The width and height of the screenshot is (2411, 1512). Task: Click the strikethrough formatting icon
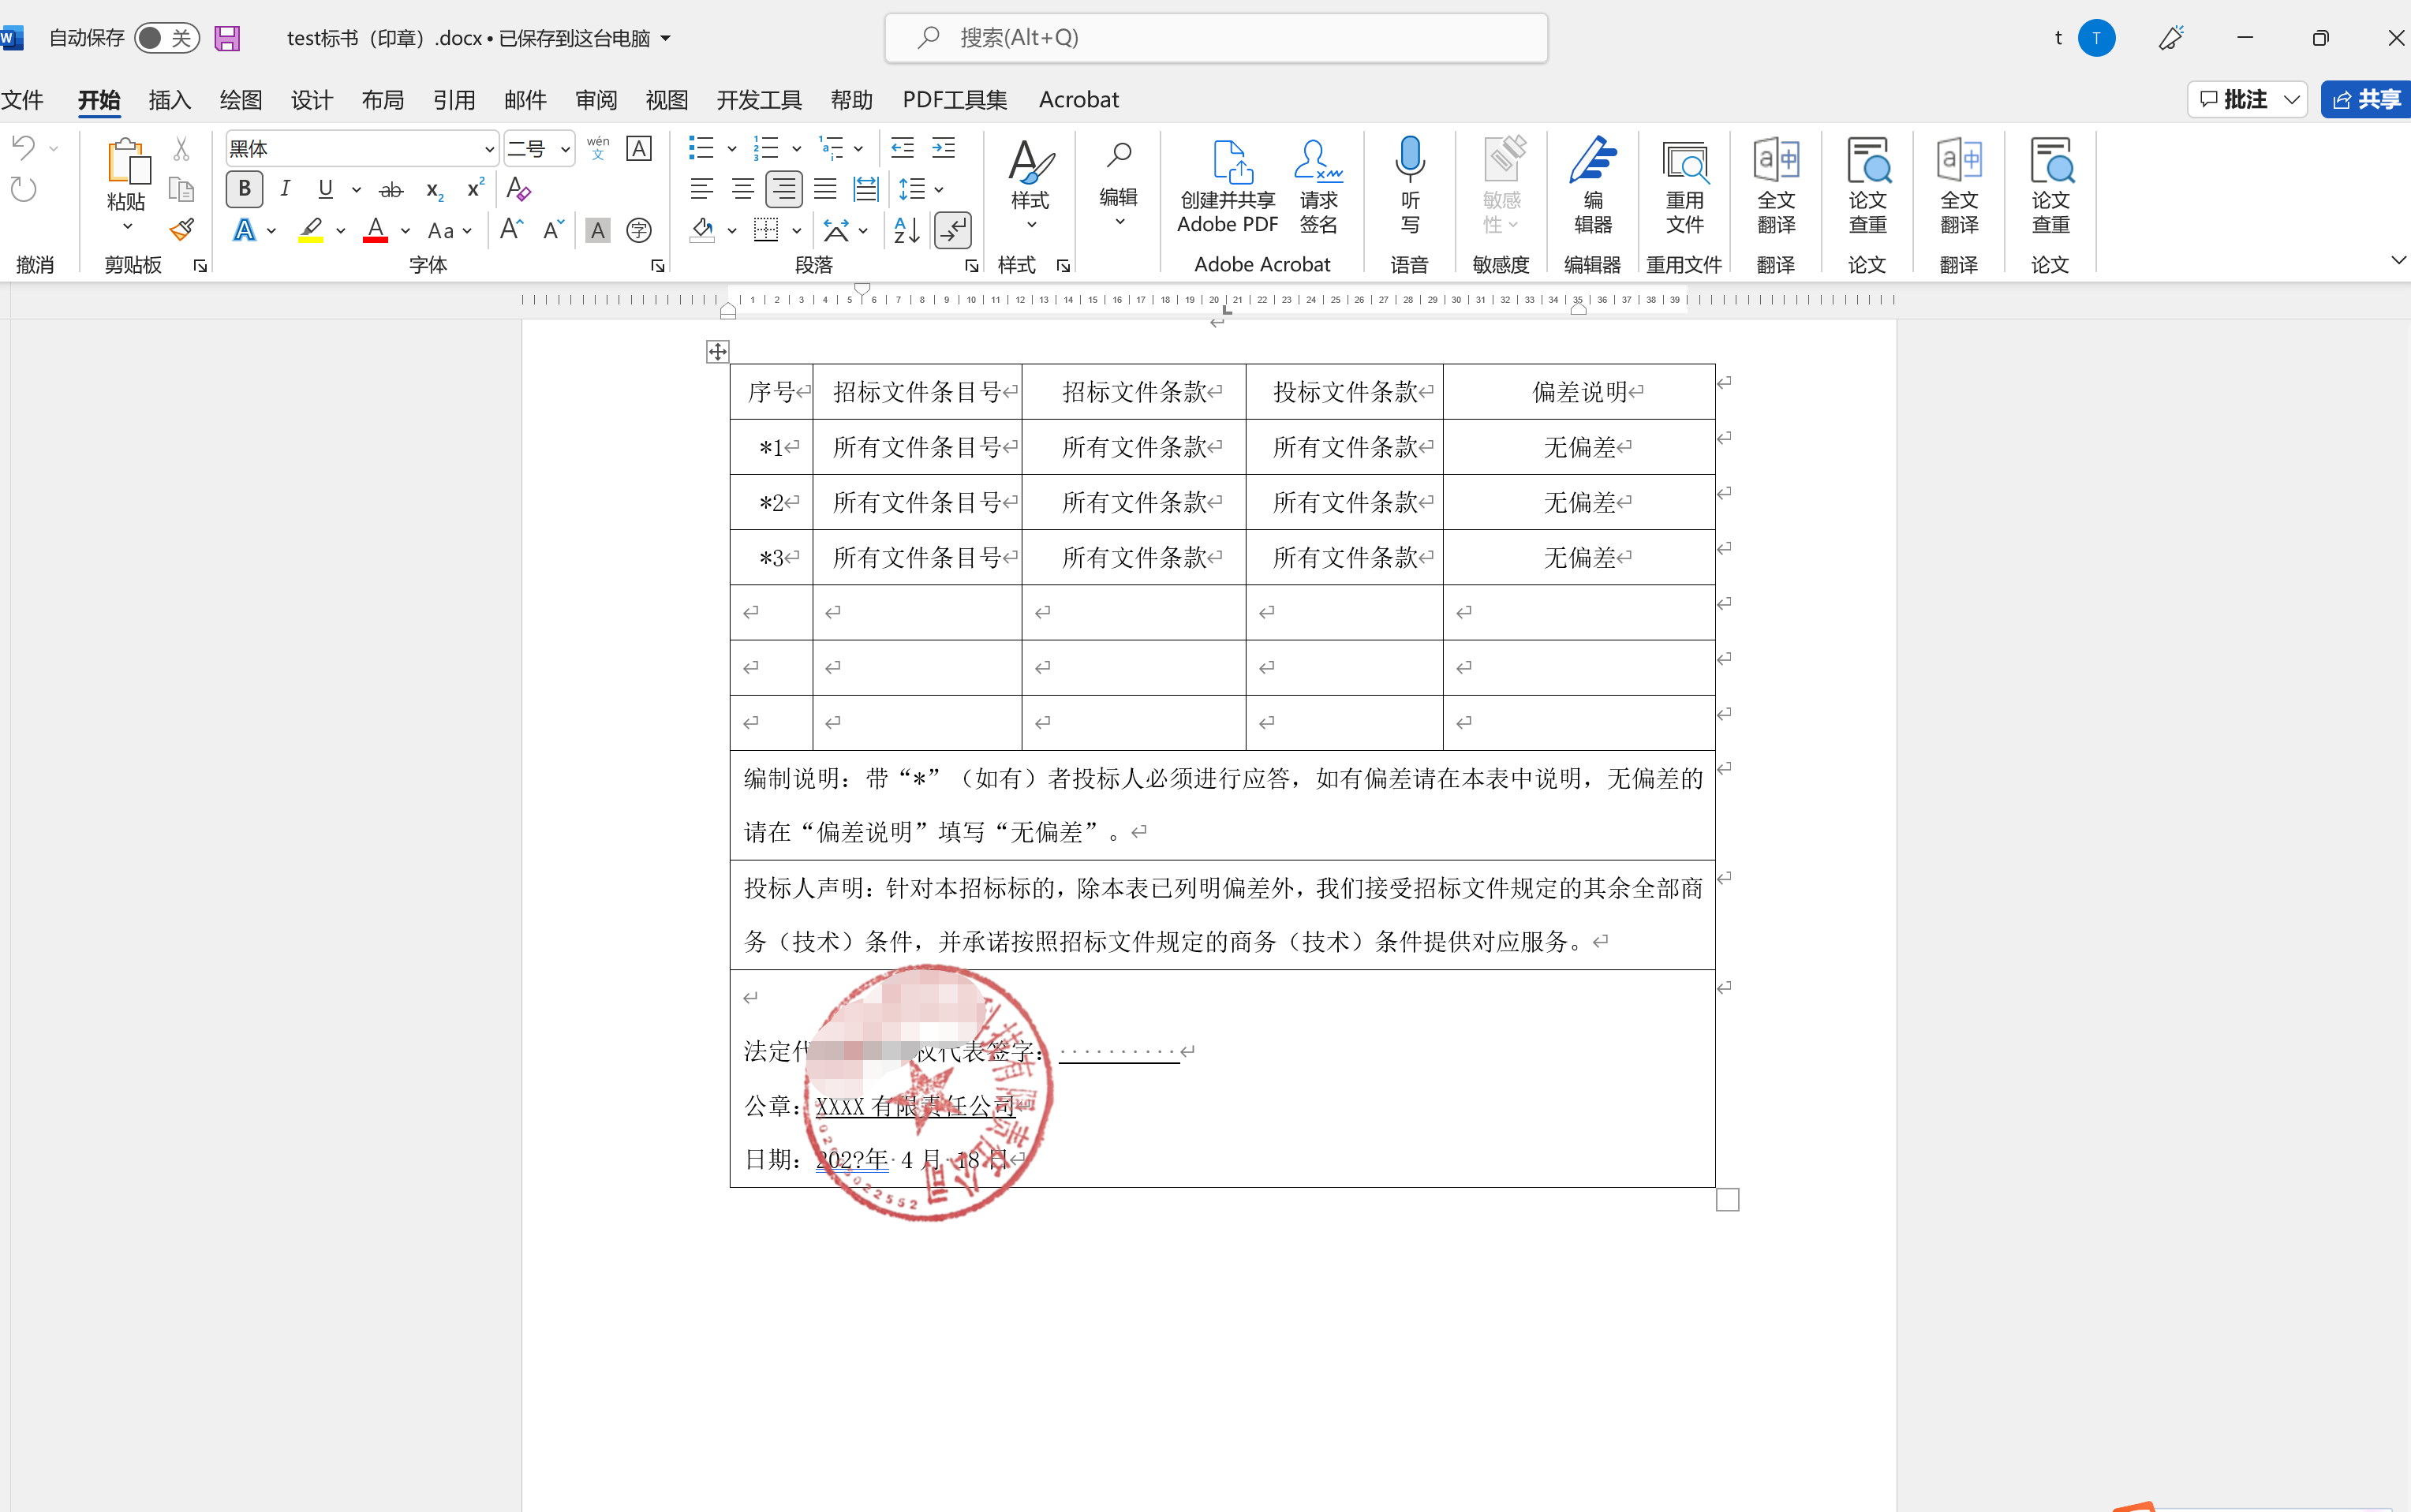point(391,190)
